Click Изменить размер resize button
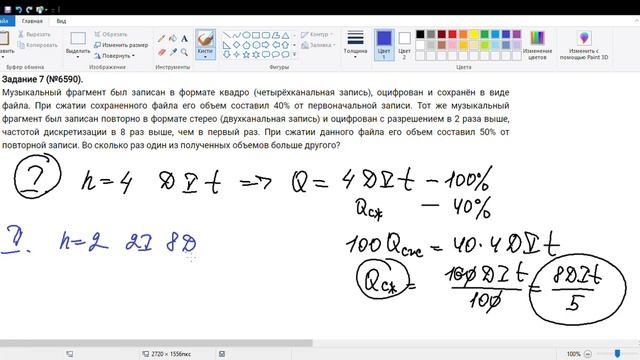 pos(121,45)
